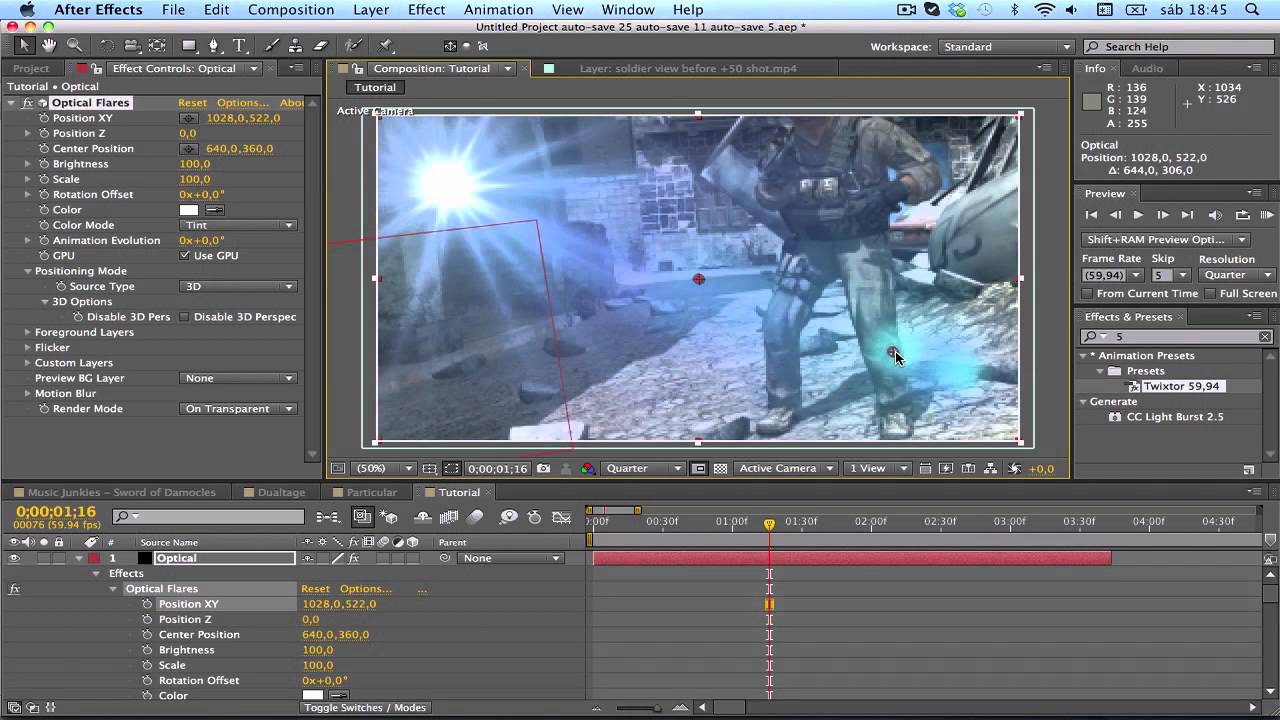1280x720 pixels.
Task: Select the Clone Stamp tool
Action: (x=296, y=46)
